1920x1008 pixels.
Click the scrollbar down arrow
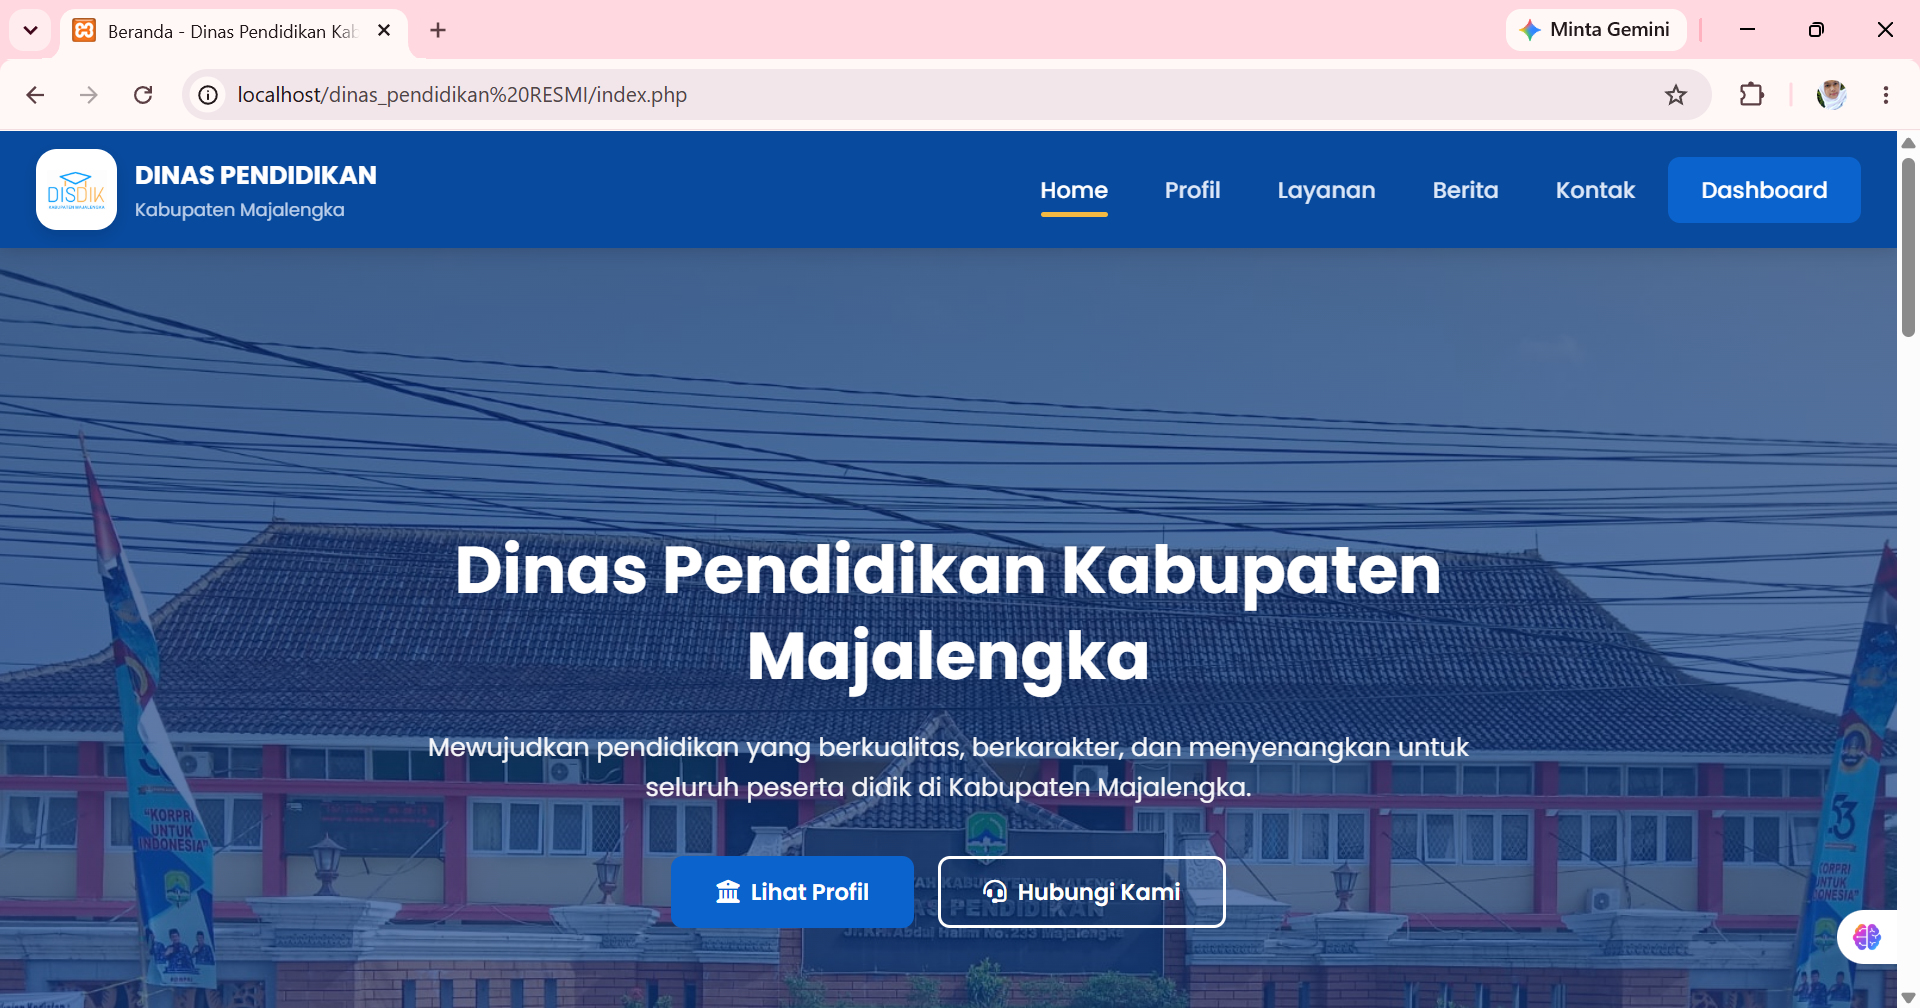click(x=1908, y=998)
